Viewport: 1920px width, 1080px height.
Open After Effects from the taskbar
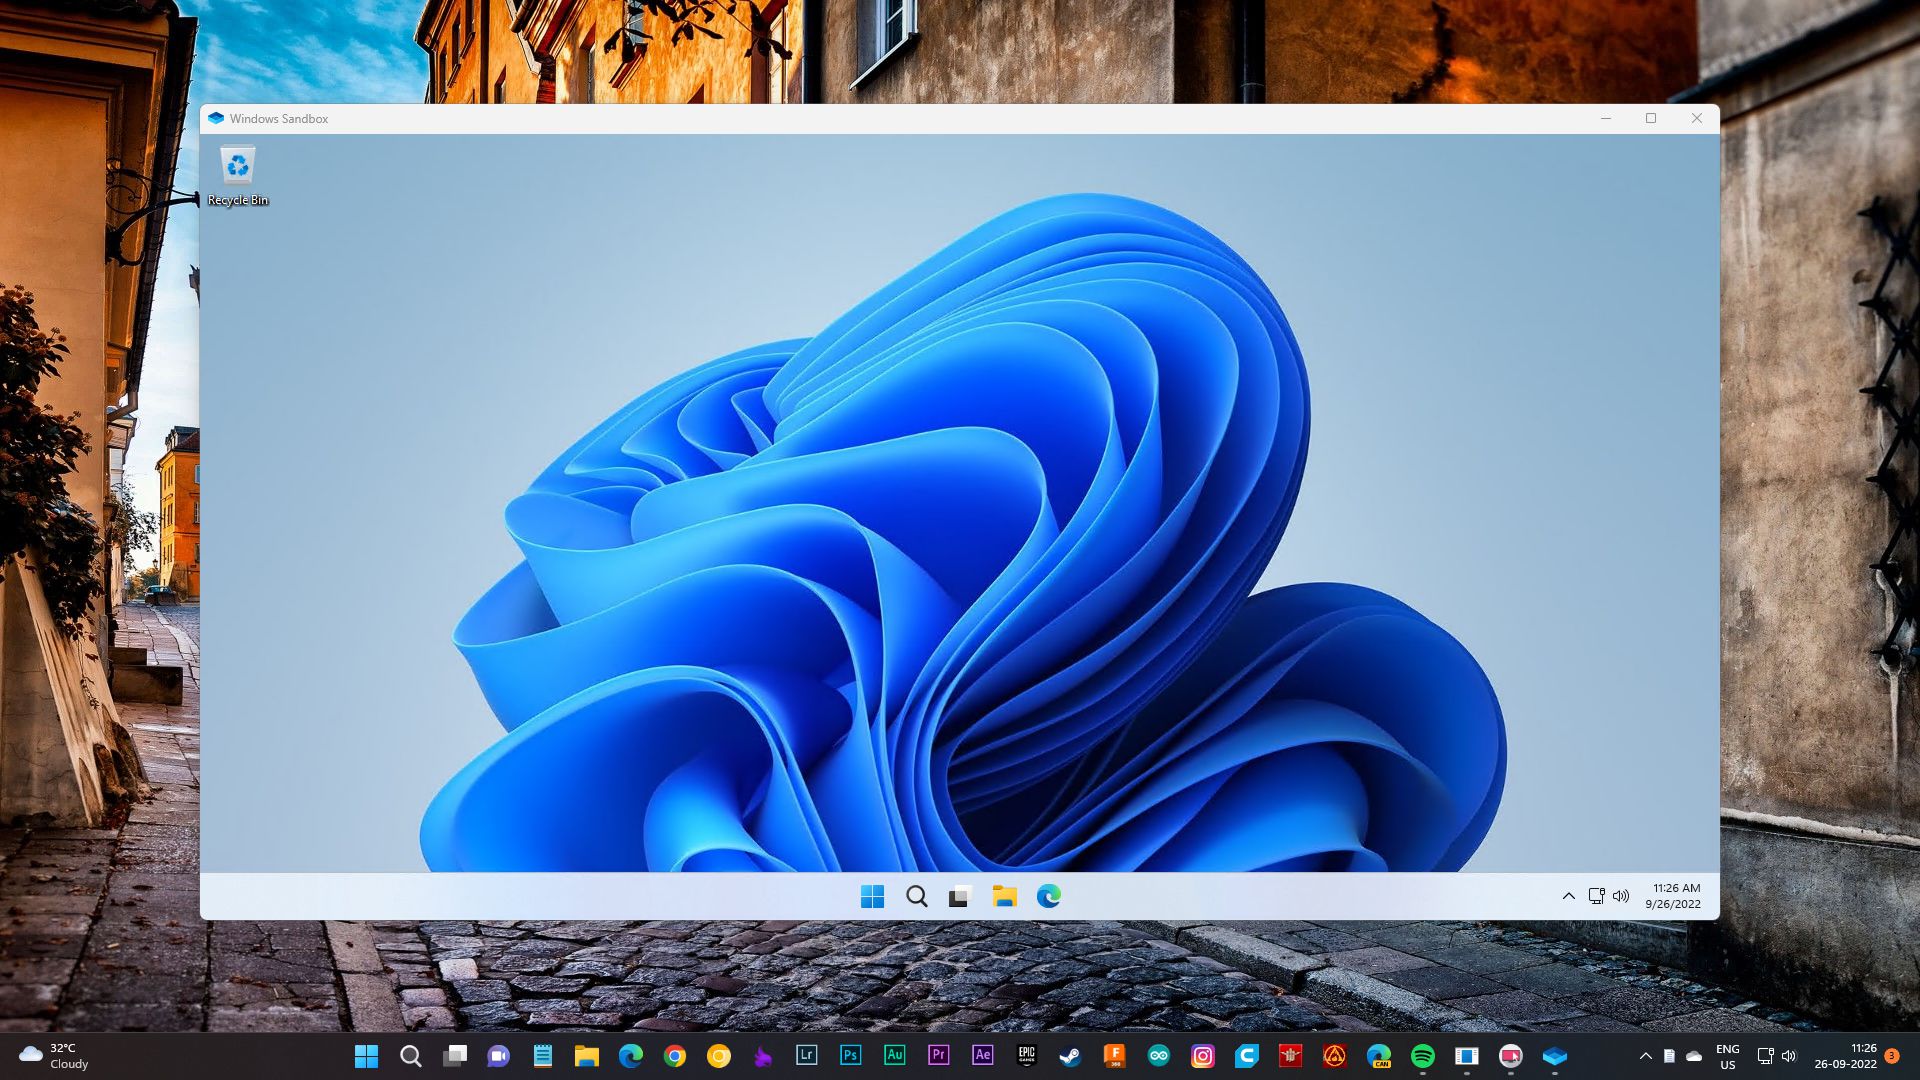coord(982,1055)
